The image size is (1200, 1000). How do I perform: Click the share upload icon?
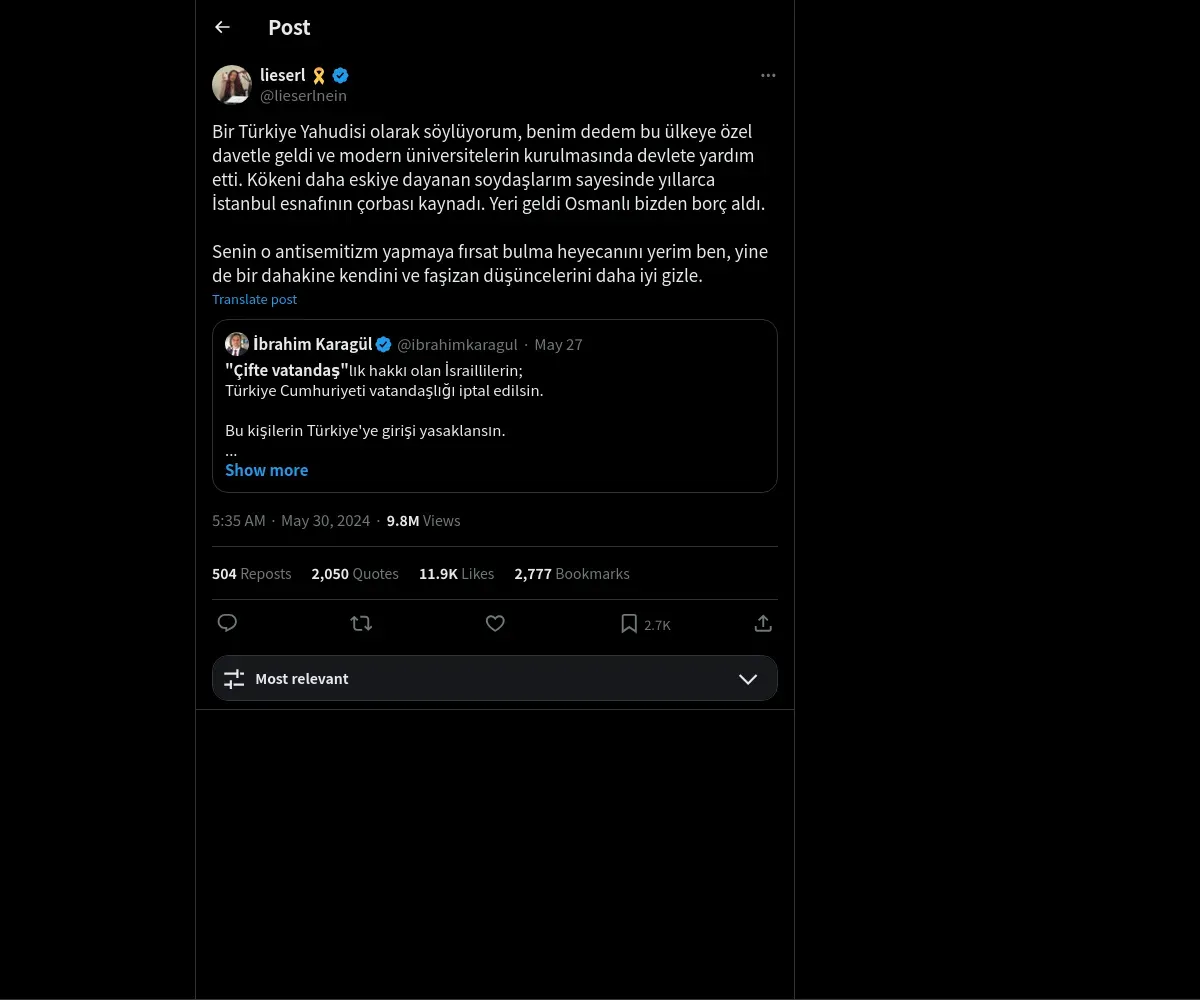[x=763, y=623]
